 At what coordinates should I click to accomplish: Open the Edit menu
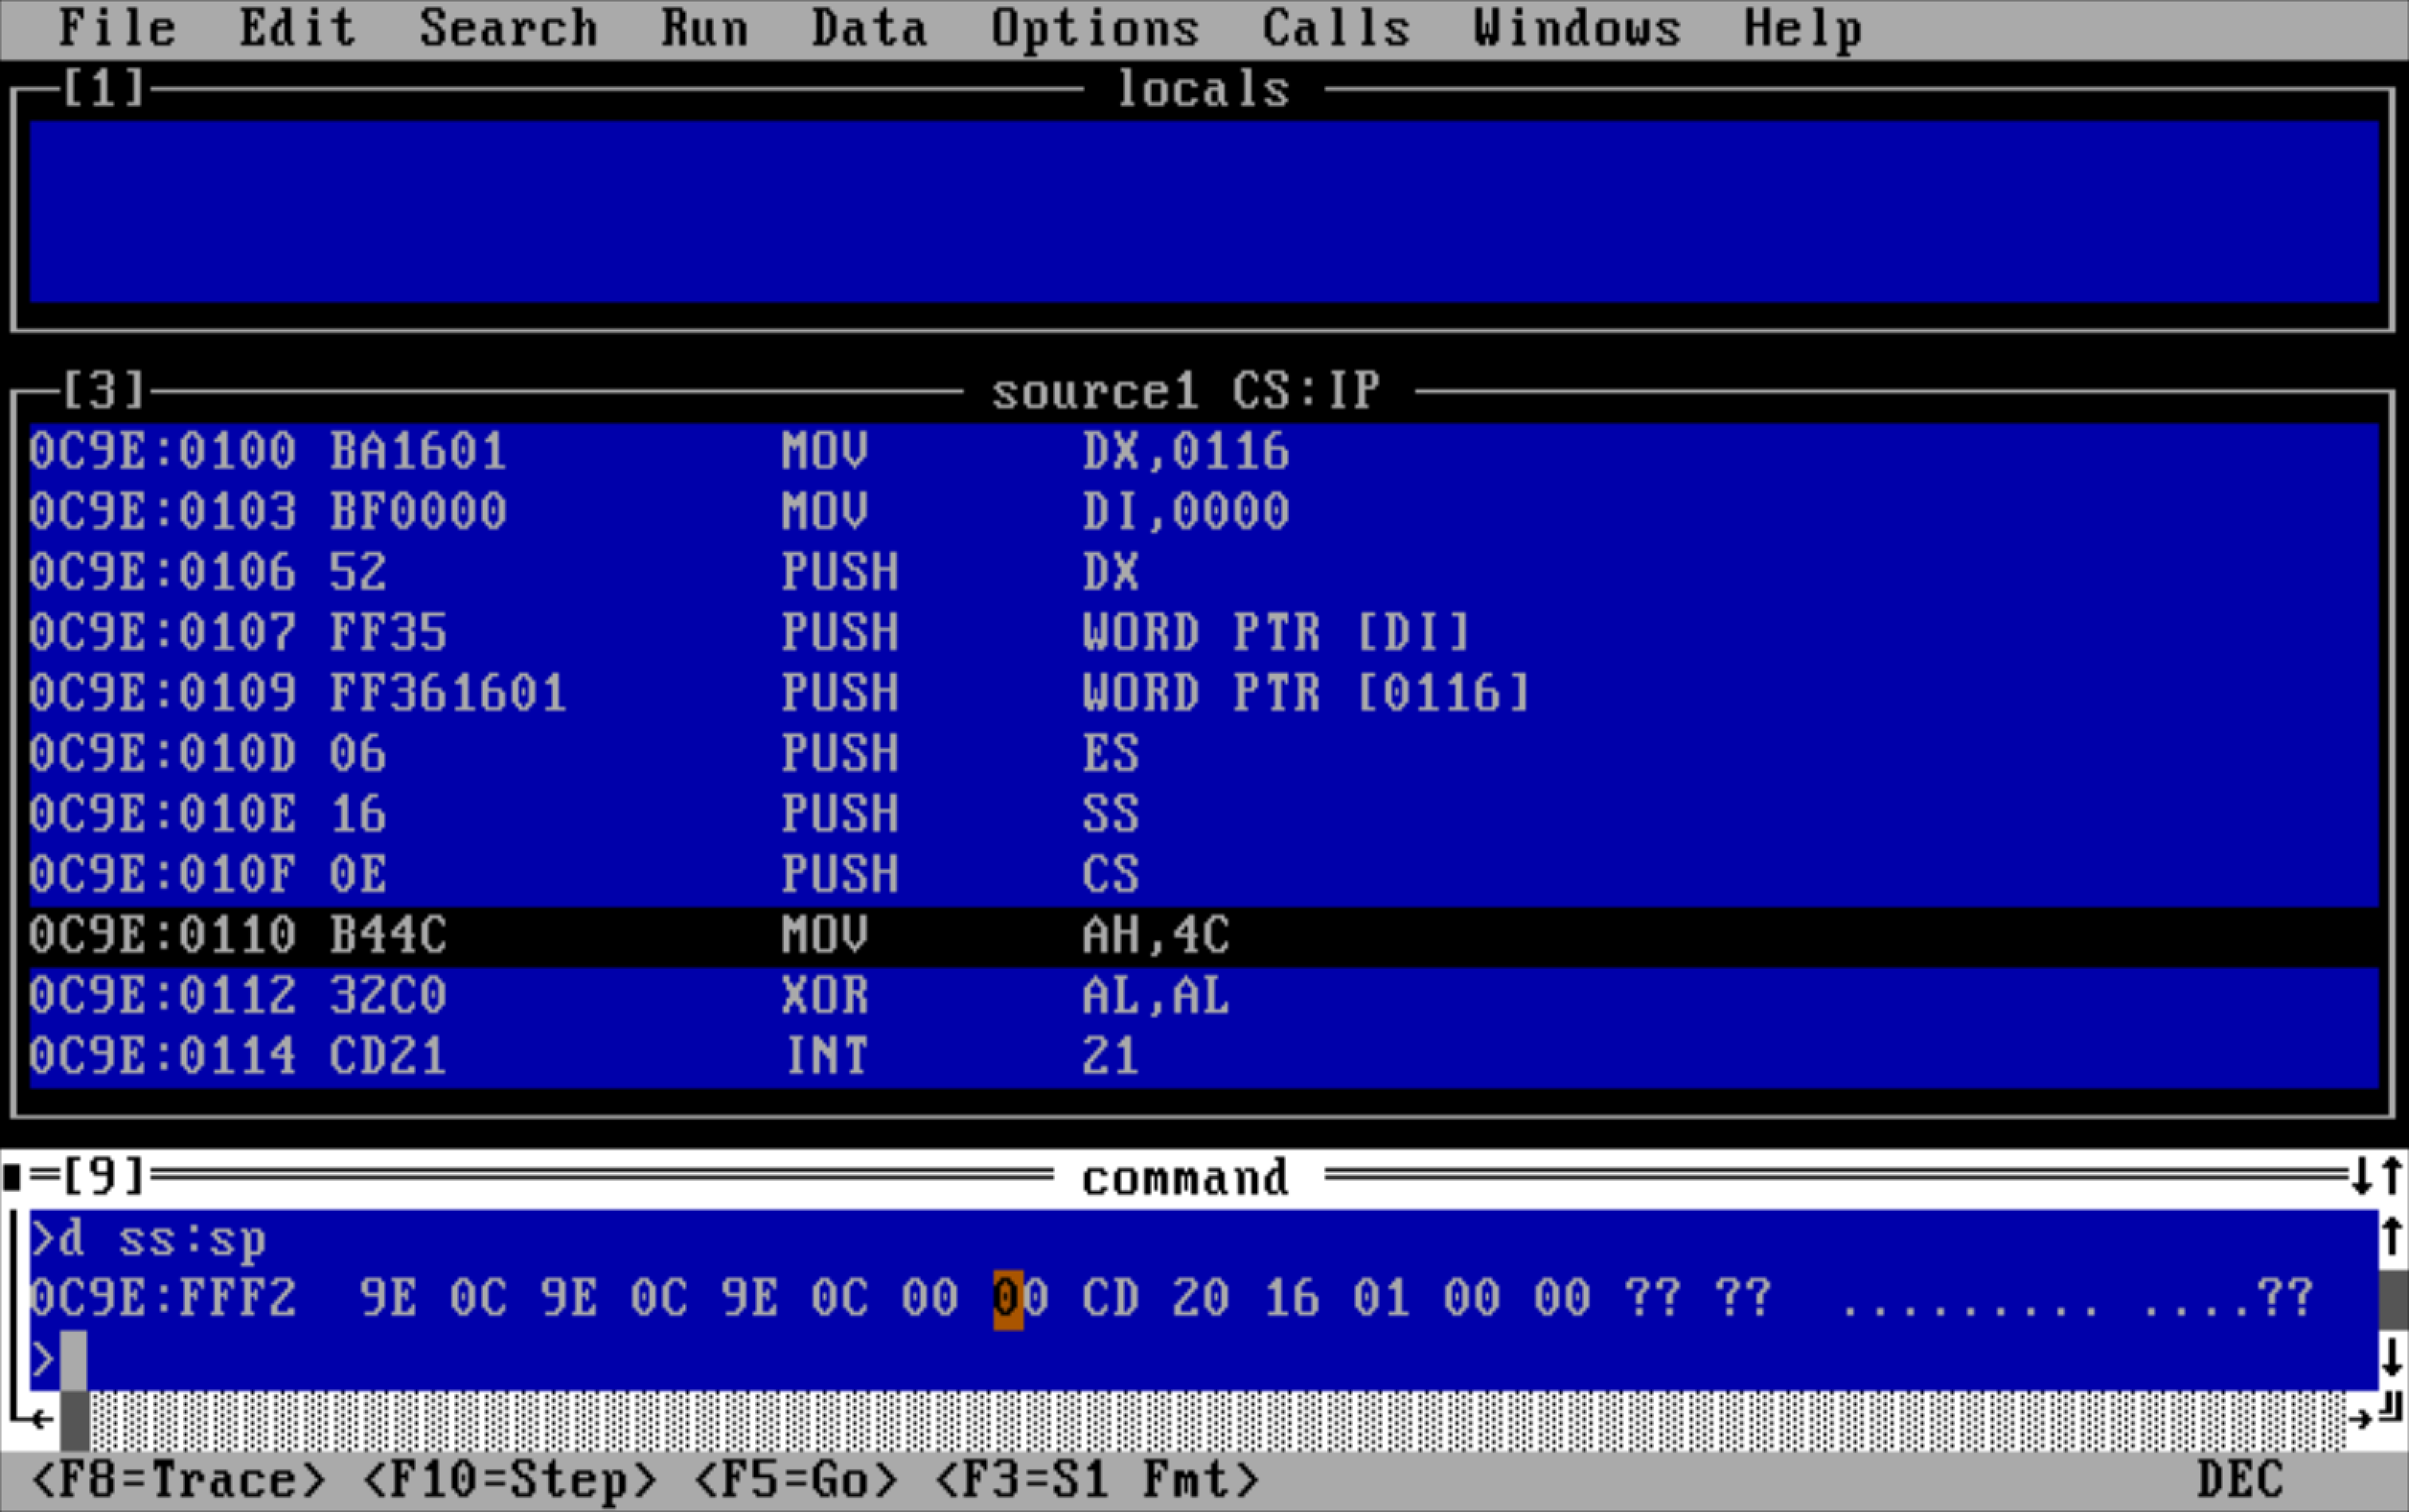pyautogui.click(x=297, y=29)
